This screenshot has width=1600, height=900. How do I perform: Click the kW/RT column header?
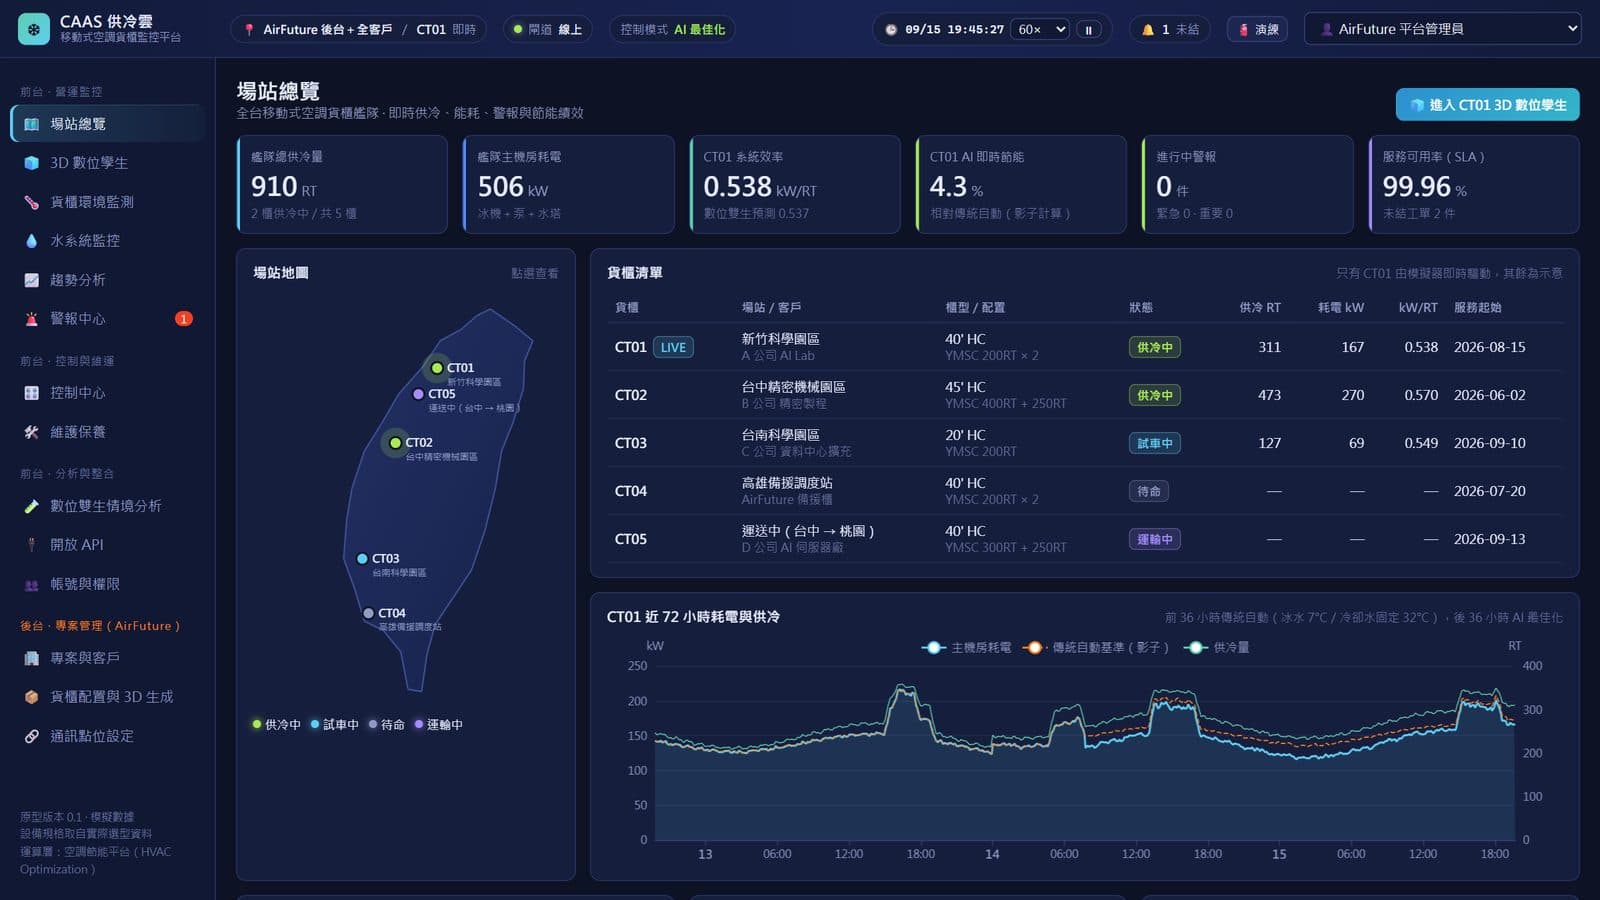click(1418, 308)
